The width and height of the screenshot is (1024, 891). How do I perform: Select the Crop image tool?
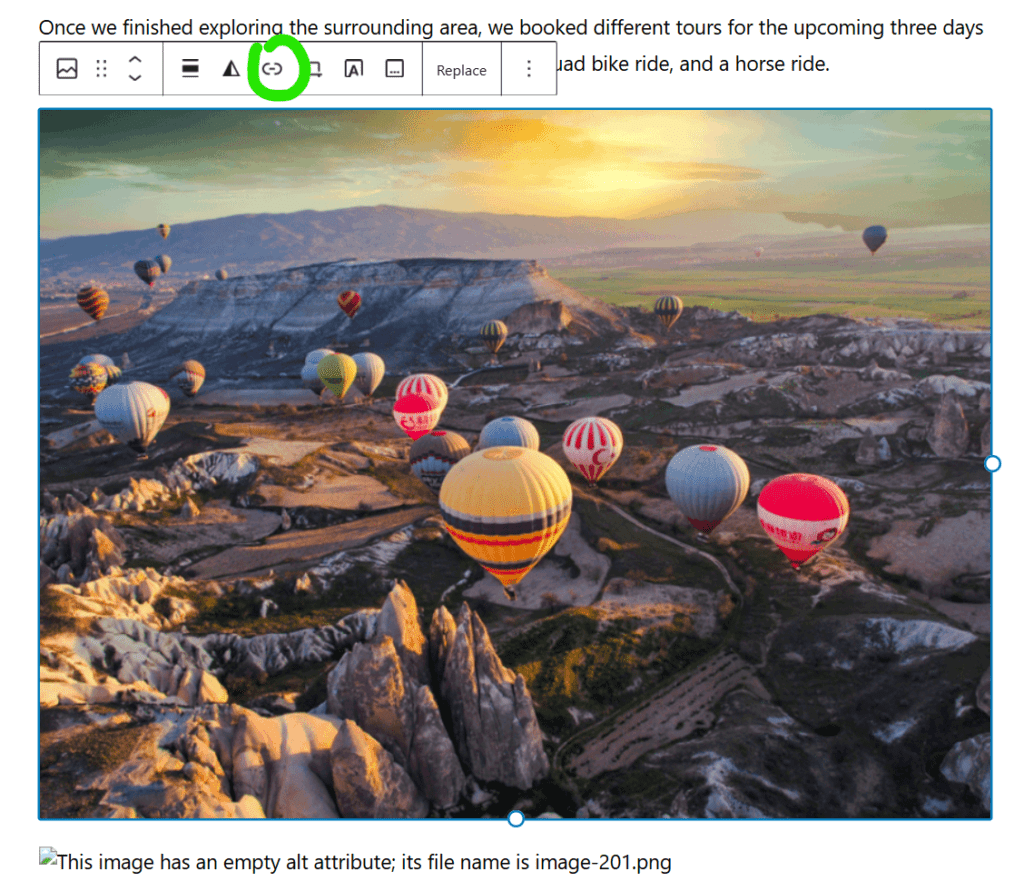tap(314, 69)
